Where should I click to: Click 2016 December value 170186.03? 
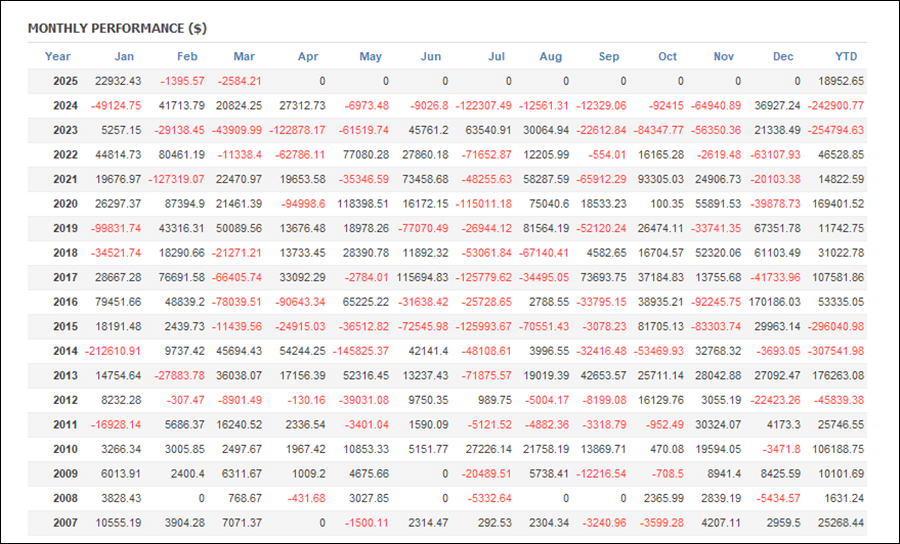click(x=774, y=302)
